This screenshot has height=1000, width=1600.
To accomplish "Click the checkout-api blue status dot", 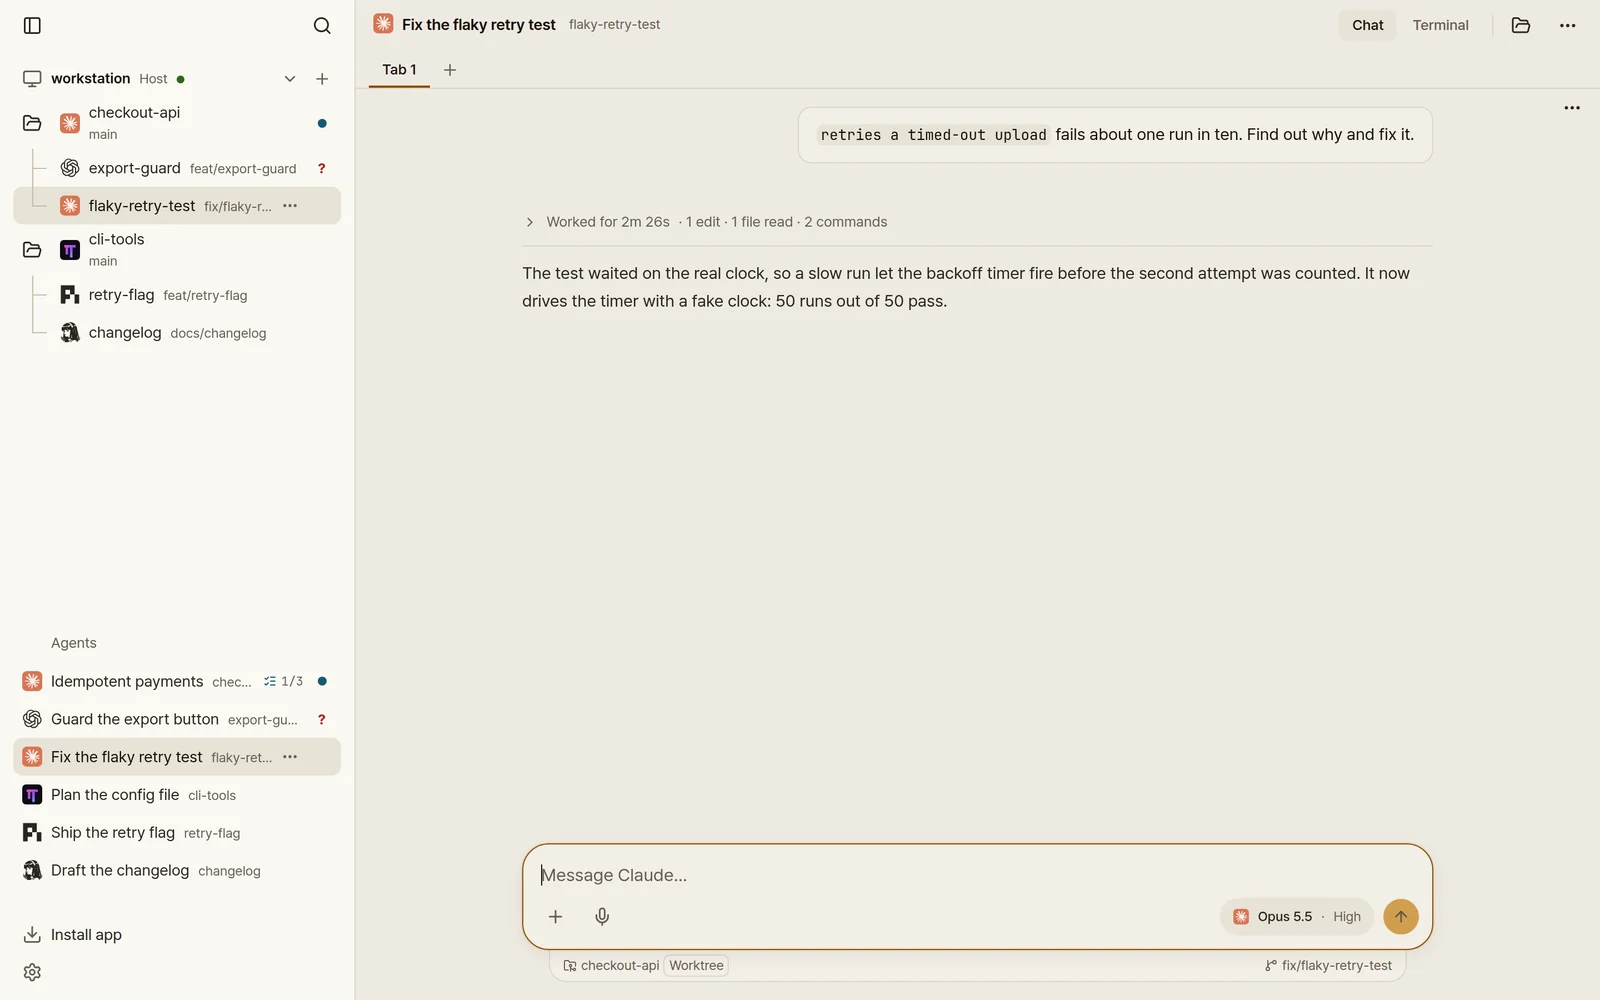I will [322, 123].
